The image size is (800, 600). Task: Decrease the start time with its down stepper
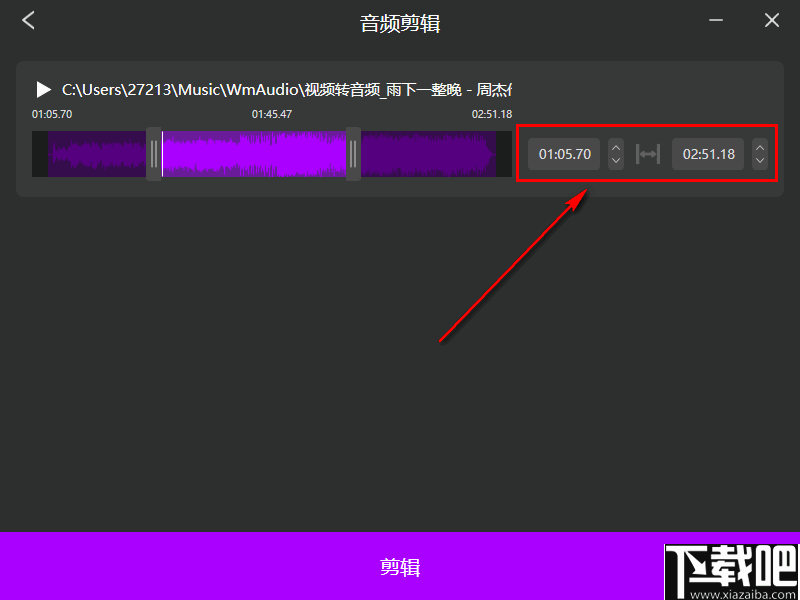pyautogui.click(x=615, y=160)
